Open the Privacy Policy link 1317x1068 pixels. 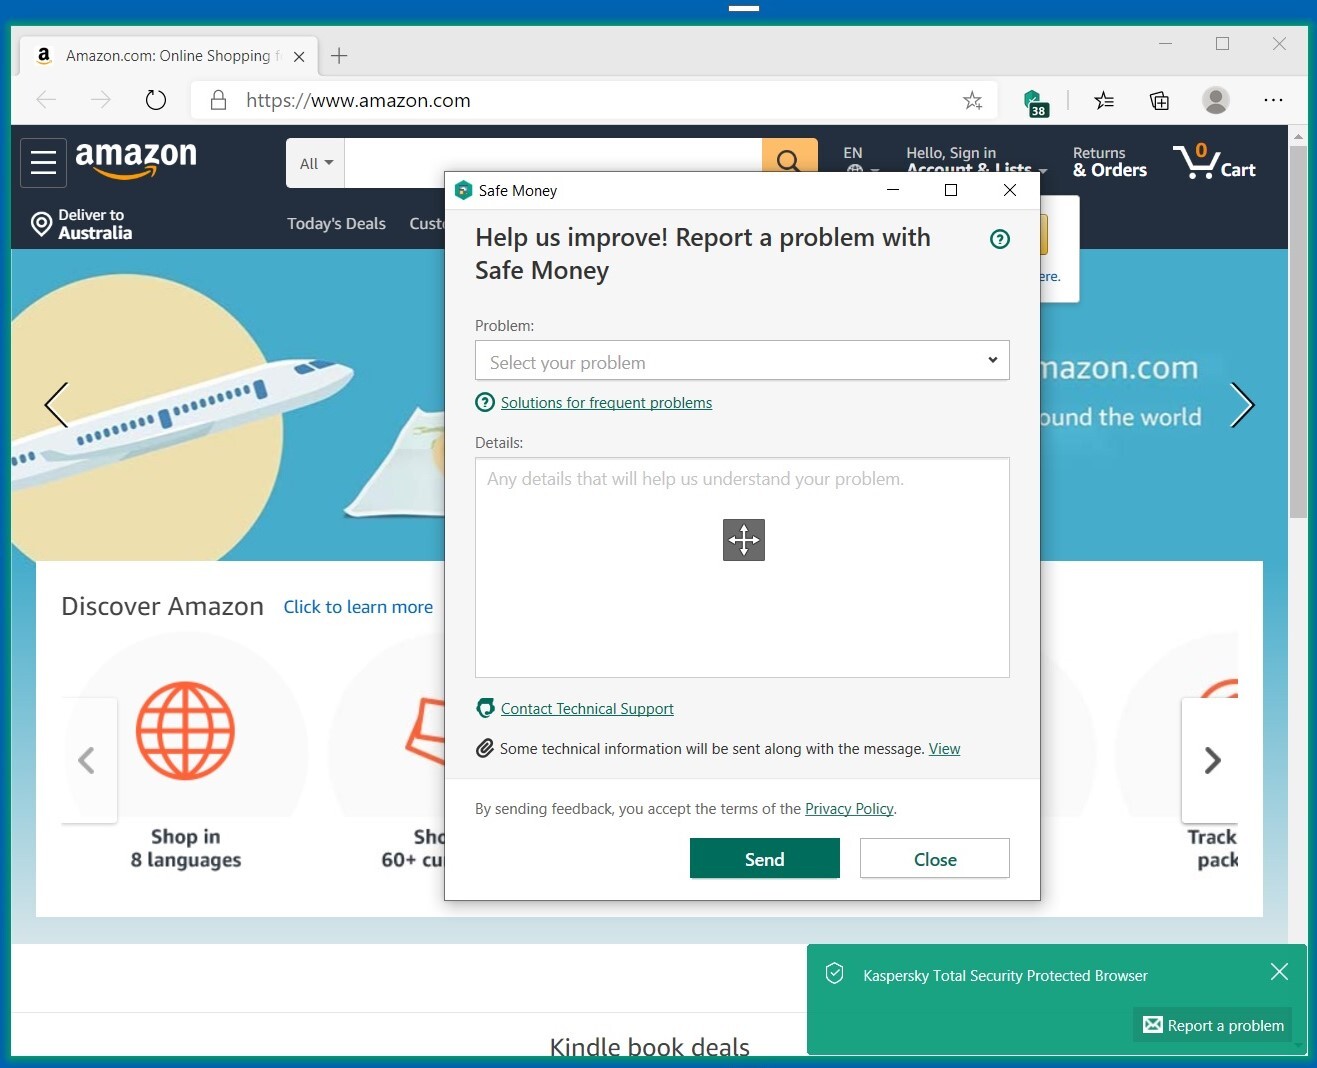pos(849,808)
